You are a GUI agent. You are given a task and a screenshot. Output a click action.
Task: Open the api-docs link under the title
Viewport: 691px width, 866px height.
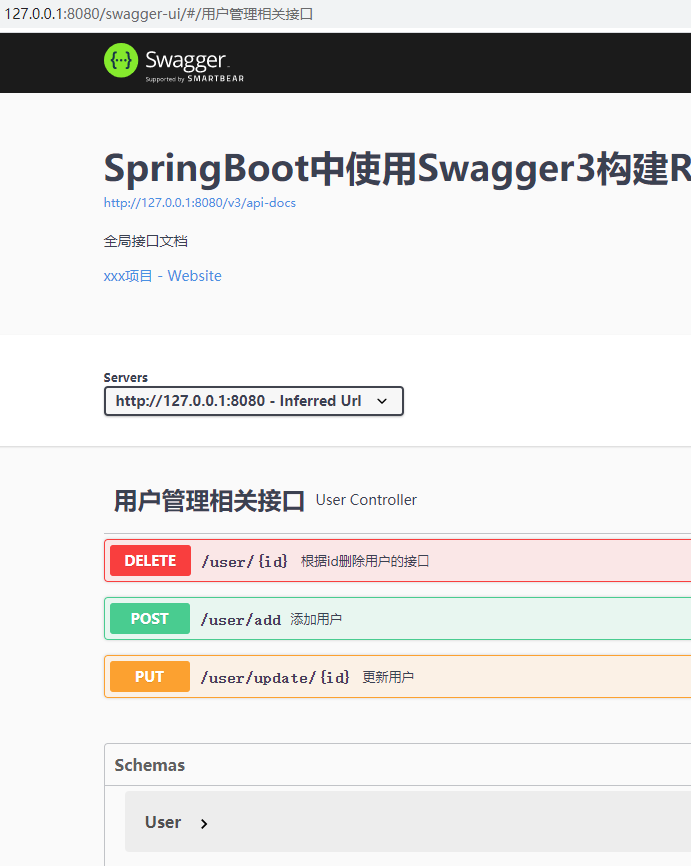[200, 203]
